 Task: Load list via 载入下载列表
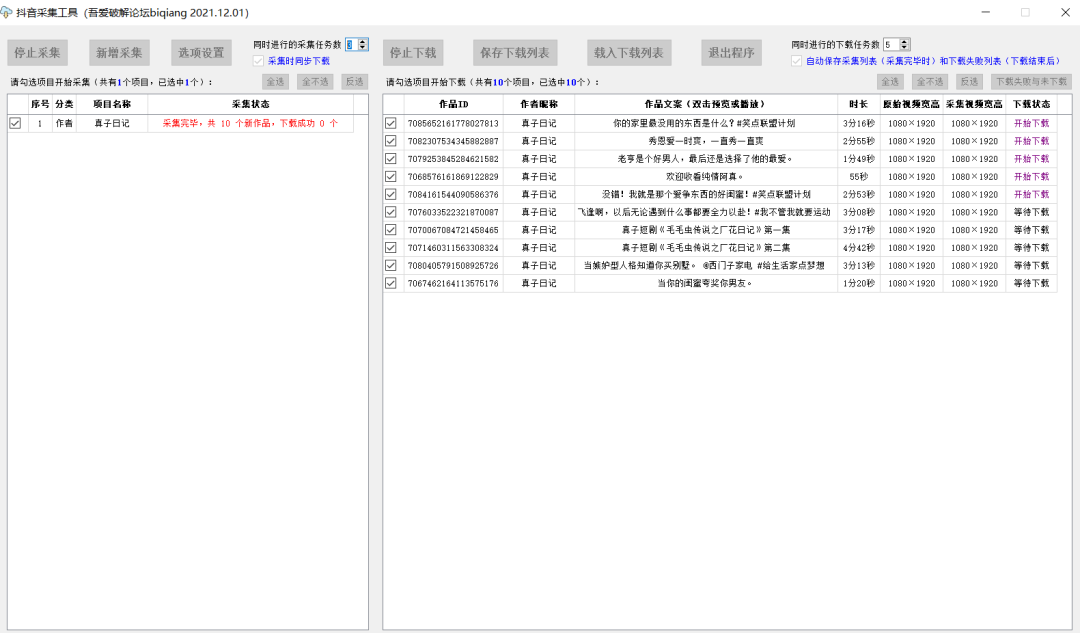point(628,53)
